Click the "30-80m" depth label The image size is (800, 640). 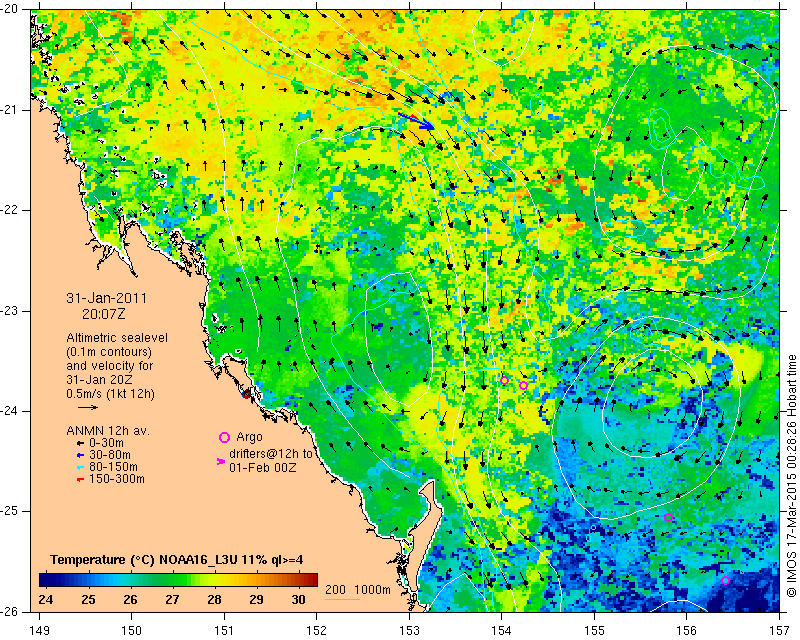click(x=110, y=455)
